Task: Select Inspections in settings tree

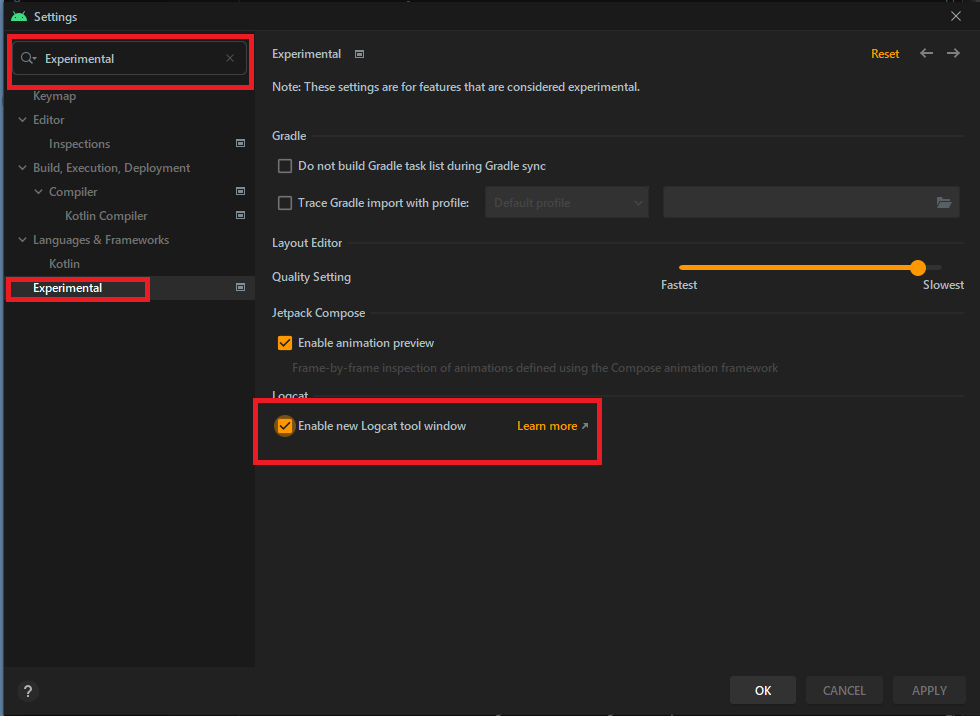Action: pos(79,144)
